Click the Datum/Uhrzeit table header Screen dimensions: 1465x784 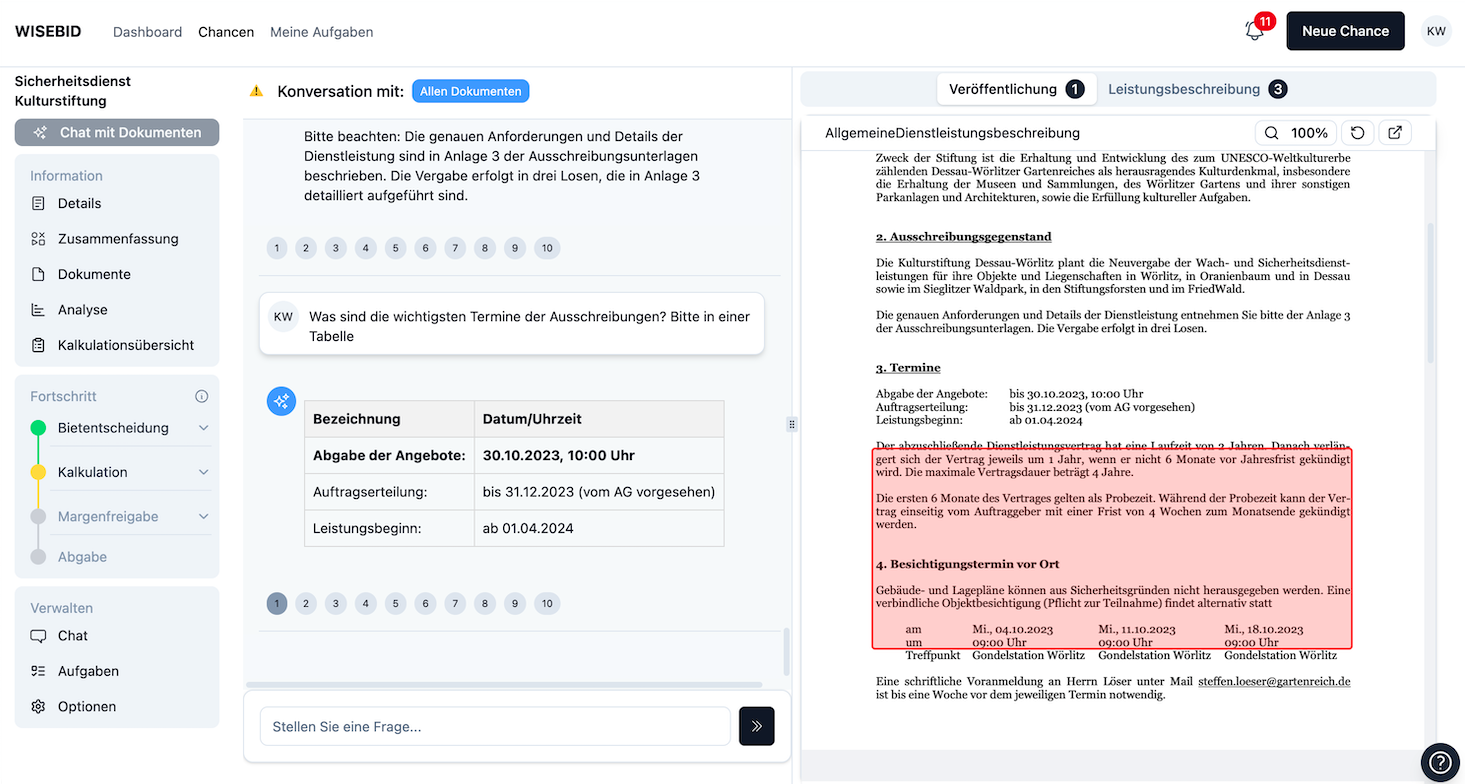(x=599, y=419)
